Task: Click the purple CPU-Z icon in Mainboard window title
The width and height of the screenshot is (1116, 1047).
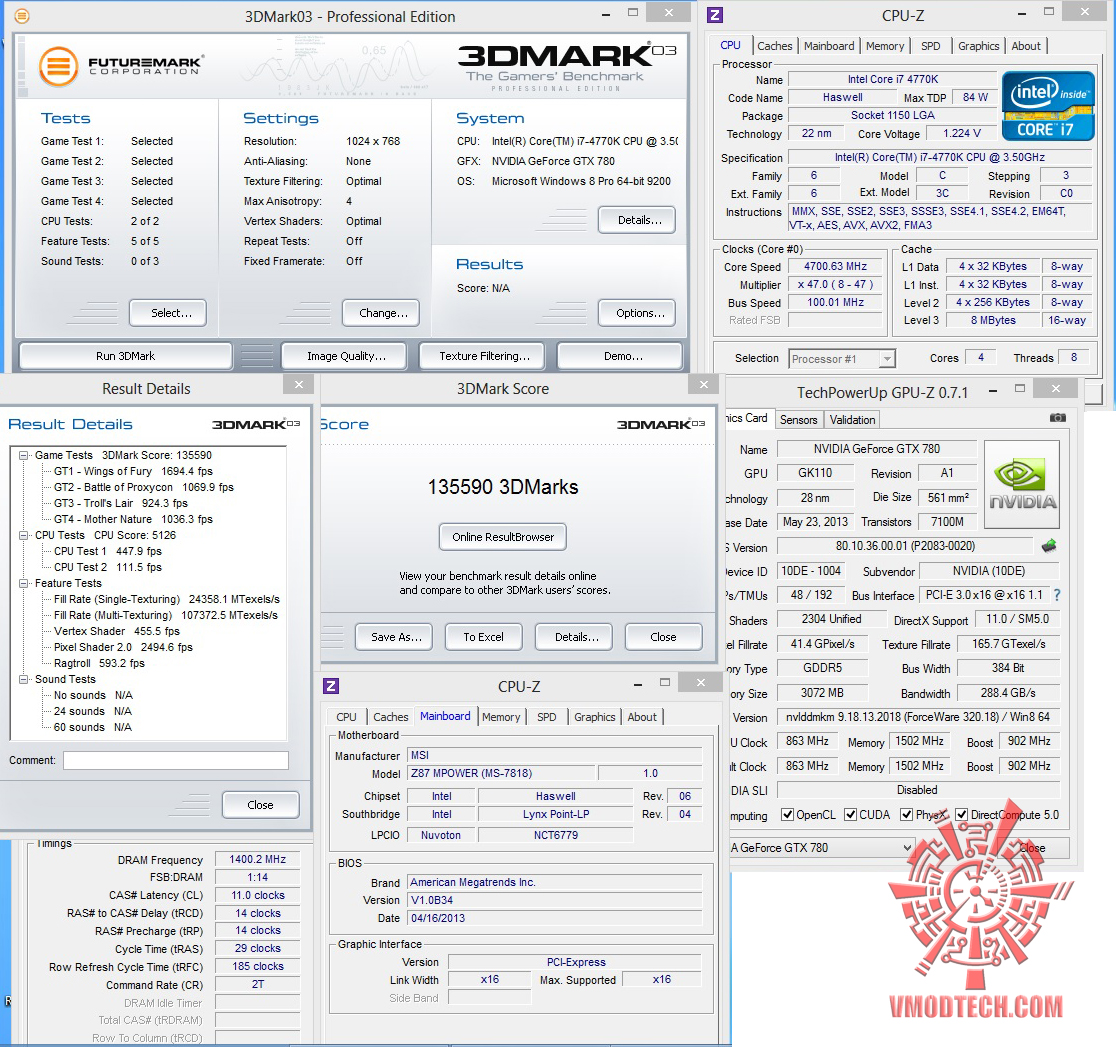Action: (x=331, y=685)
